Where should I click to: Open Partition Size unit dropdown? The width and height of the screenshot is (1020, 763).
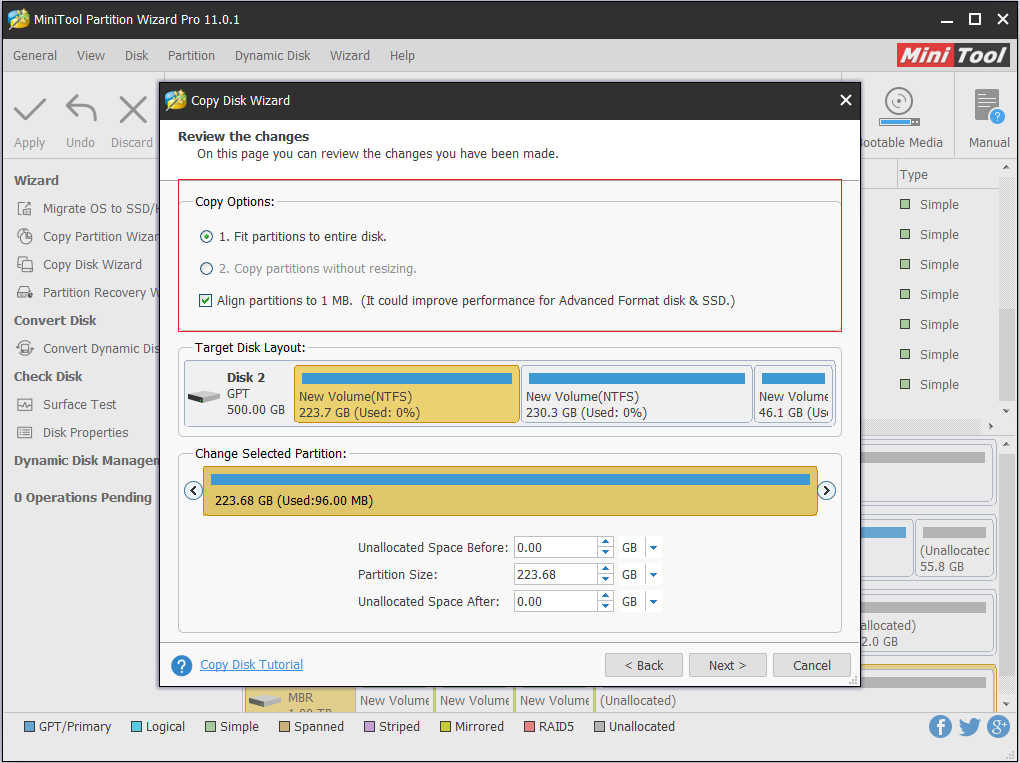click(654, 574)
